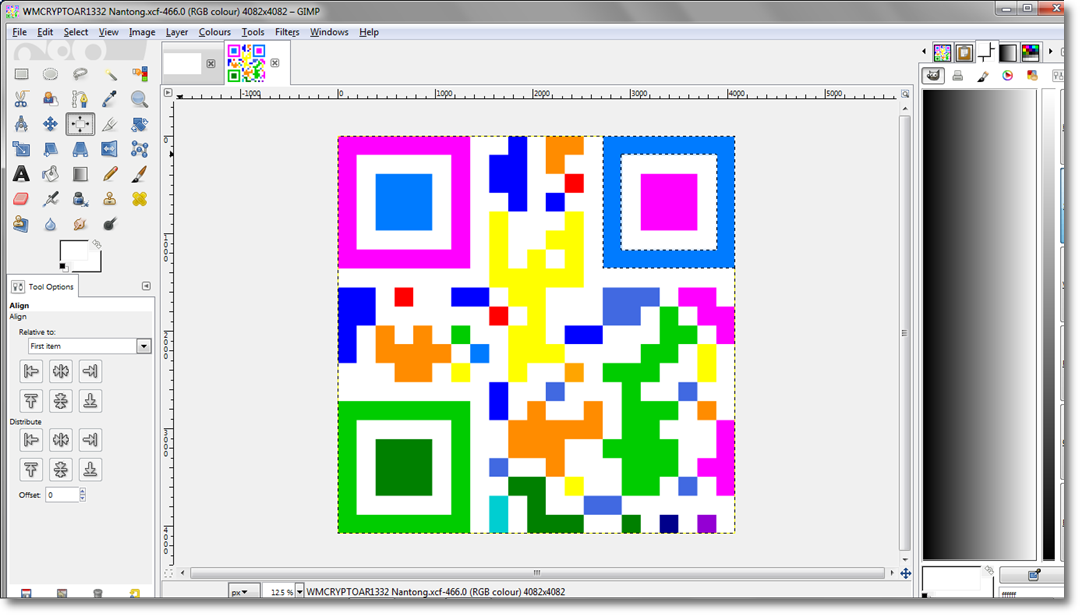The image size is (1080, 615).
Task: Pick the Clone stamp tool
Action: point(110,199)
